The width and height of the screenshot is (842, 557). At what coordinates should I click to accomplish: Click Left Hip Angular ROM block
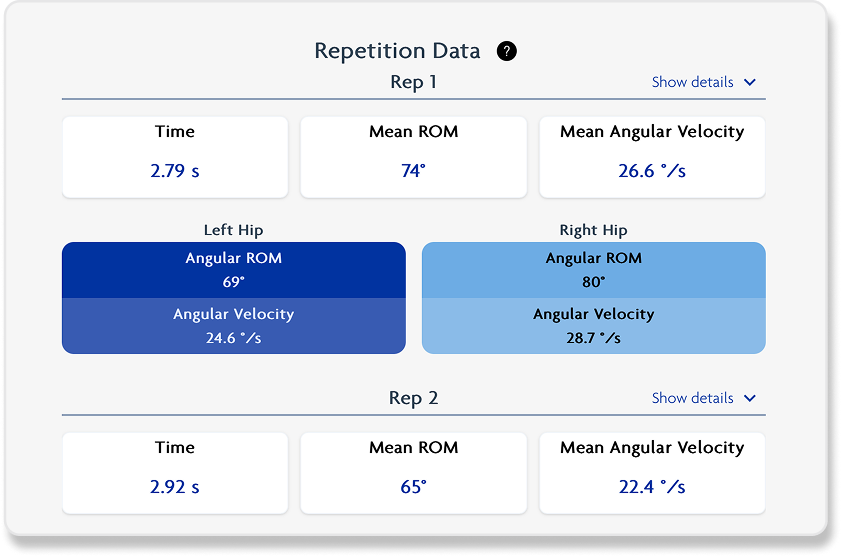234,270
